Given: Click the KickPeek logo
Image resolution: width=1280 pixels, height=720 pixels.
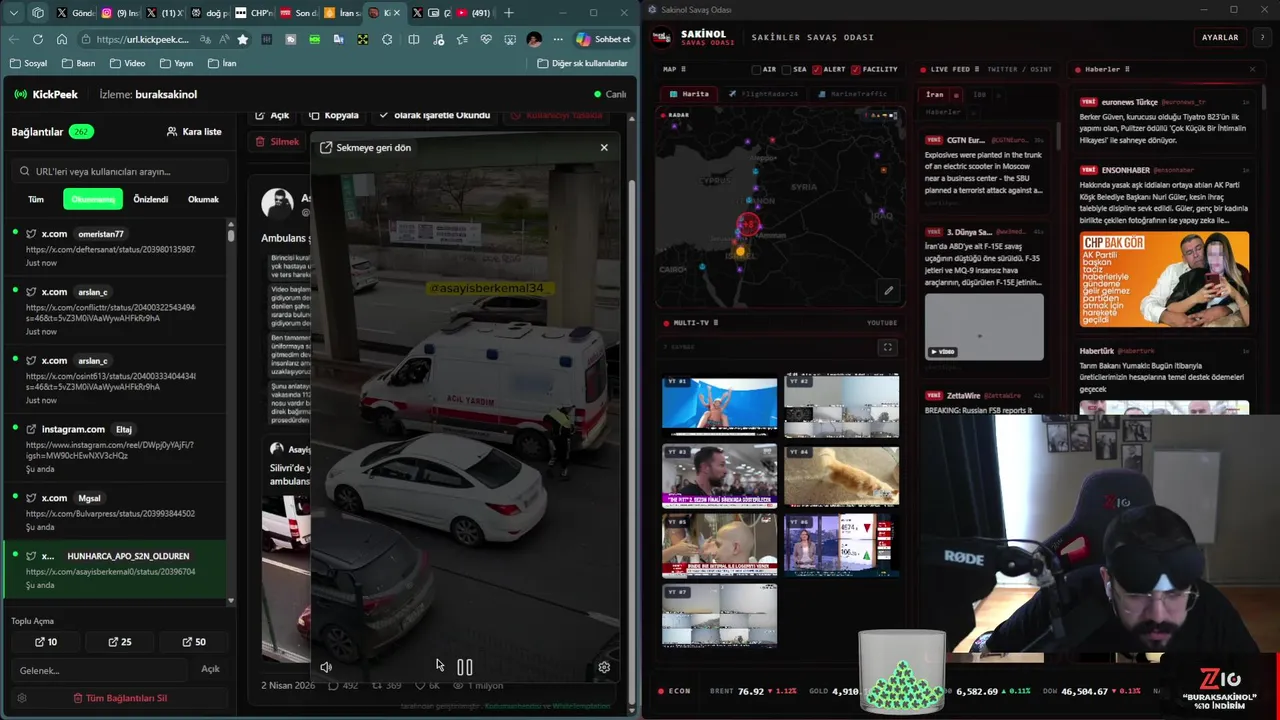Looking at the screenshot, I should [x=46, y=94].
